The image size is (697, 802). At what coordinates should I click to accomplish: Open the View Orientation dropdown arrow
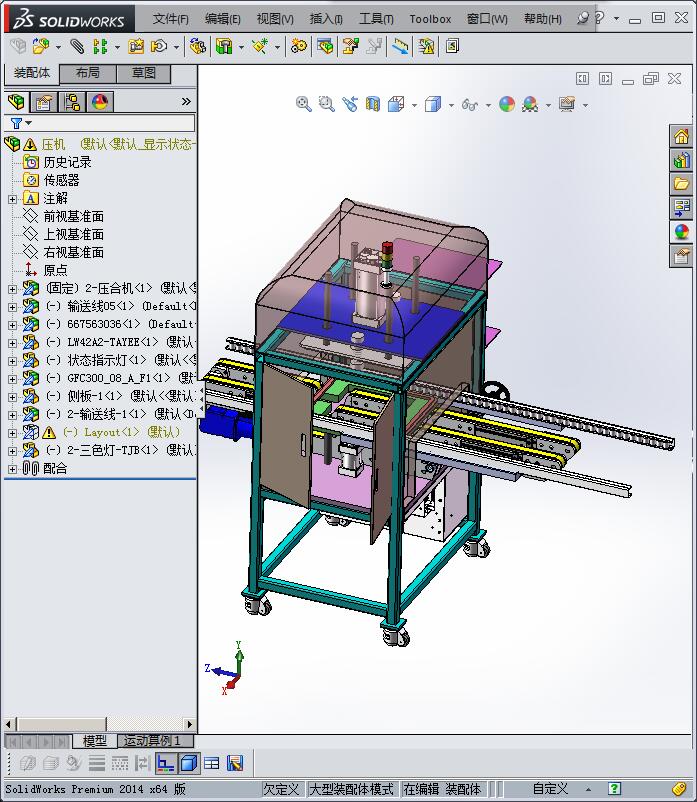(x=414, y=105)
